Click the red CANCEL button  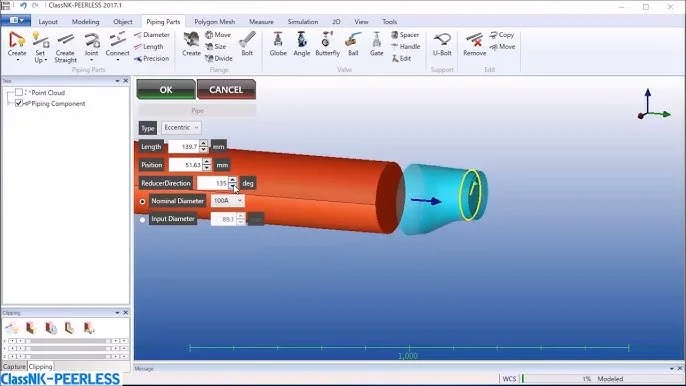coord(226,90)
